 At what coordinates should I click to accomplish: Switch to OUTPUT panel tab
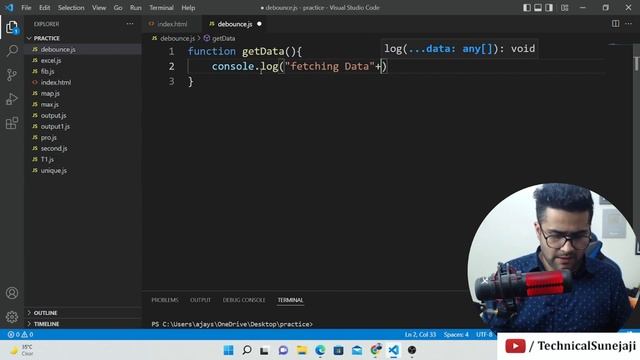[x=200, y=300]
